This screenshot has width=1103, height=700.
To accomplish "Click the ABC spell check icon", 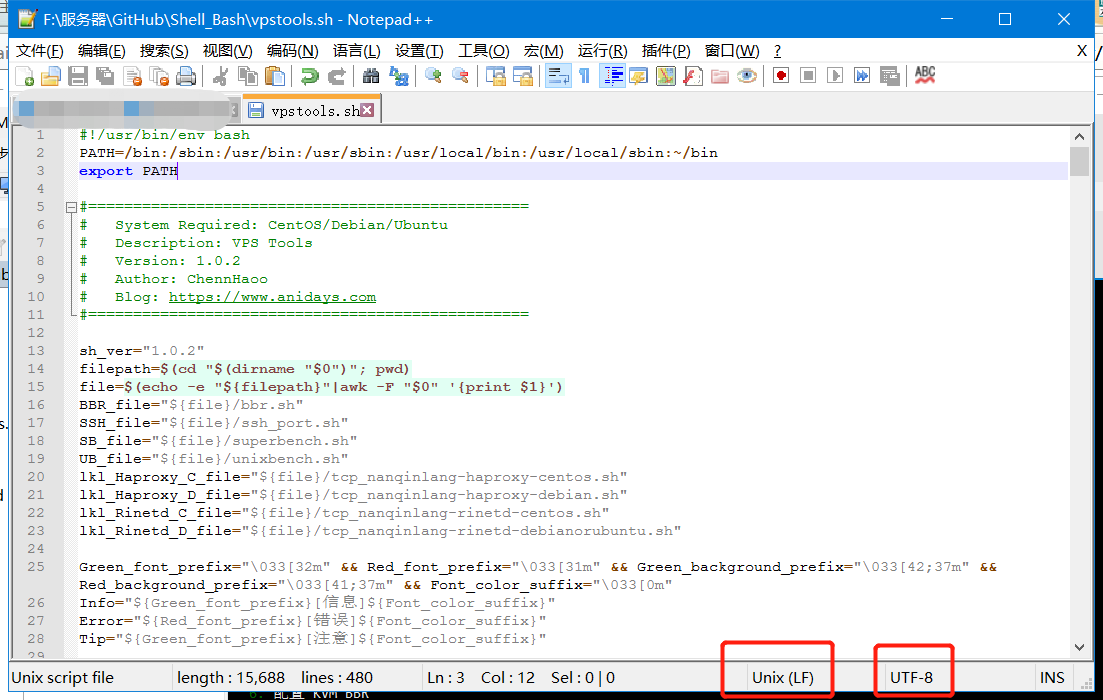I will pyautogui.click(x=925, y=76).
